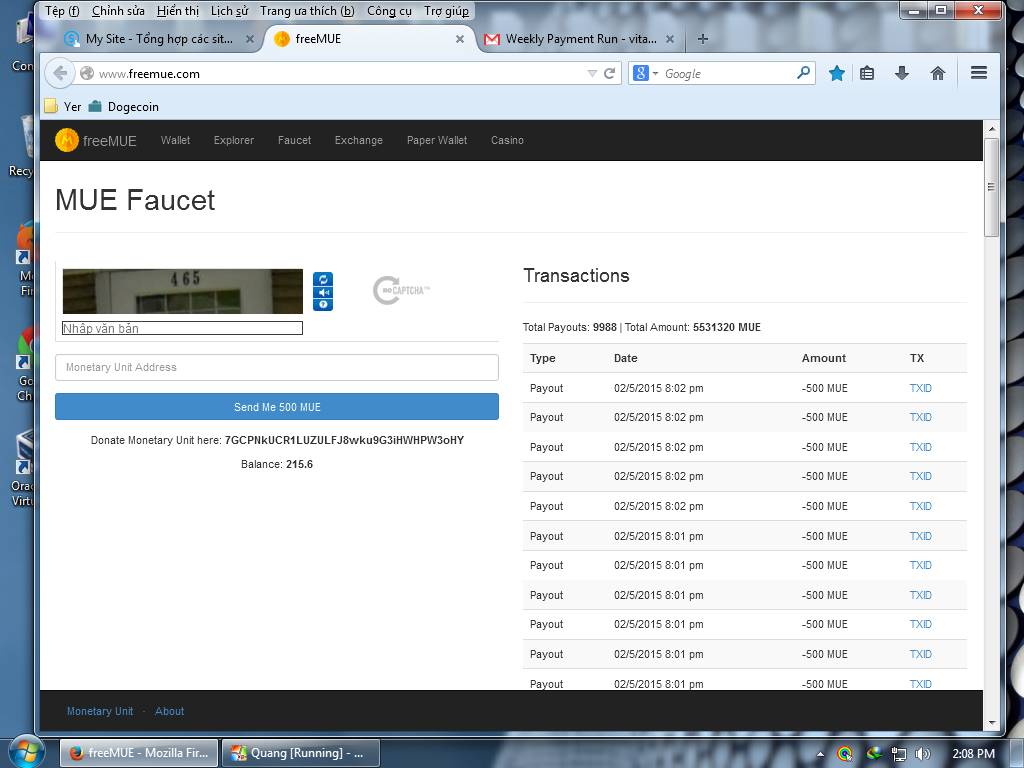The height and width of the screenshot is (768, 1024).
Task: Open Firefox hamburger menu
Action: (x=978, y=73)
